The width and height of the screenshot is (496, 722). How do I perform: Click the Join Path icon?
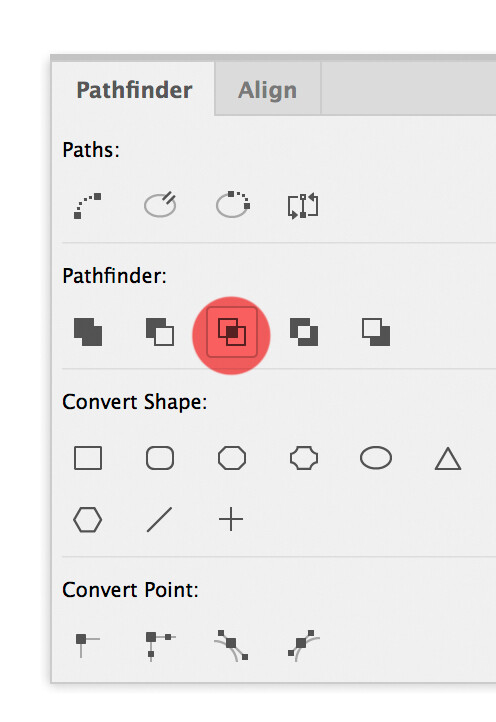[x=88, y=206]
